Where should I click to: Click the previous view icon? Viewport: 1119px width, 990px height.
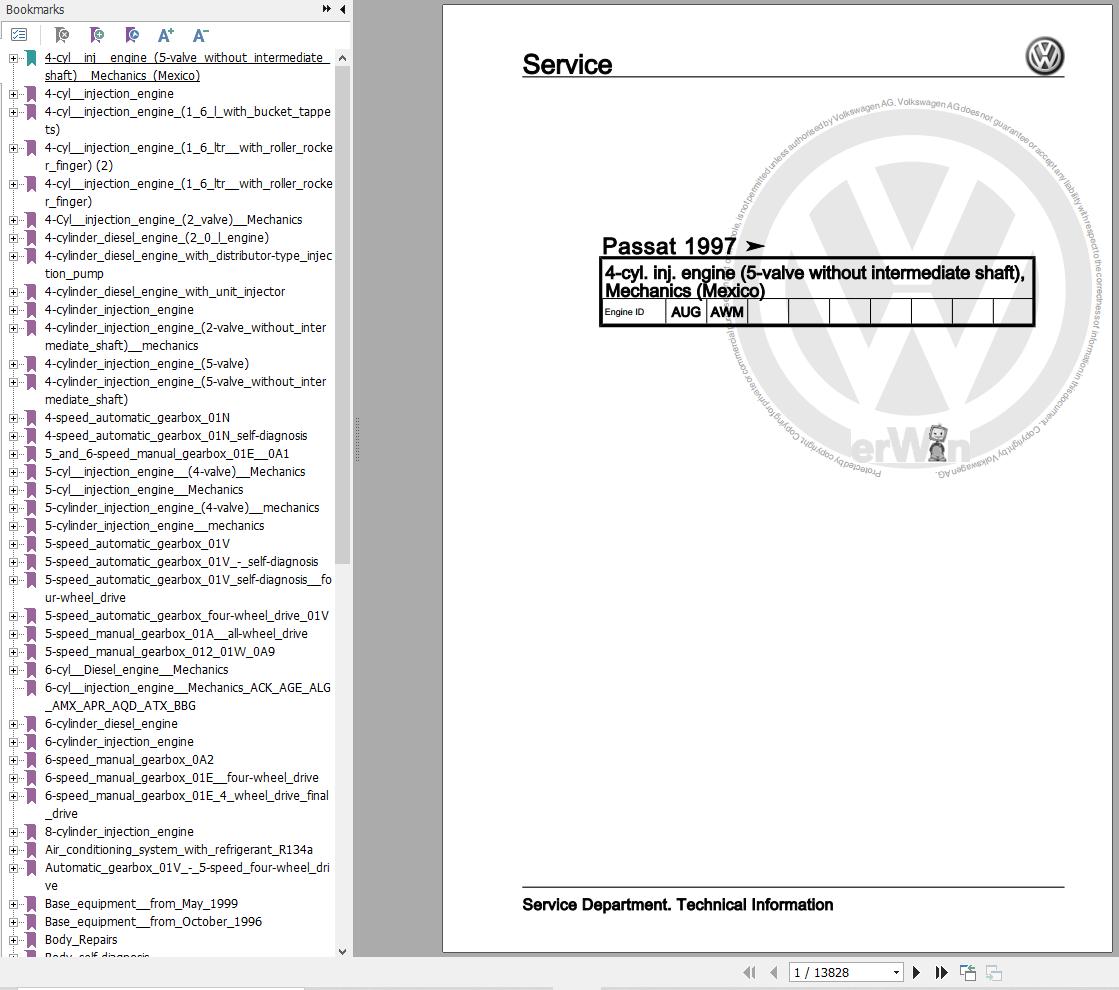coord(966,971)
